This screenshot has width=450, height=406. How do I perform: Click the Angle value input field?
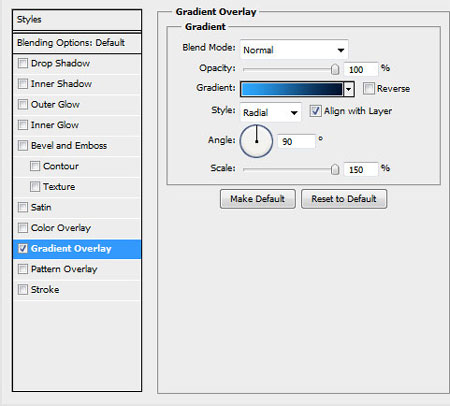[x=296, y=142]
